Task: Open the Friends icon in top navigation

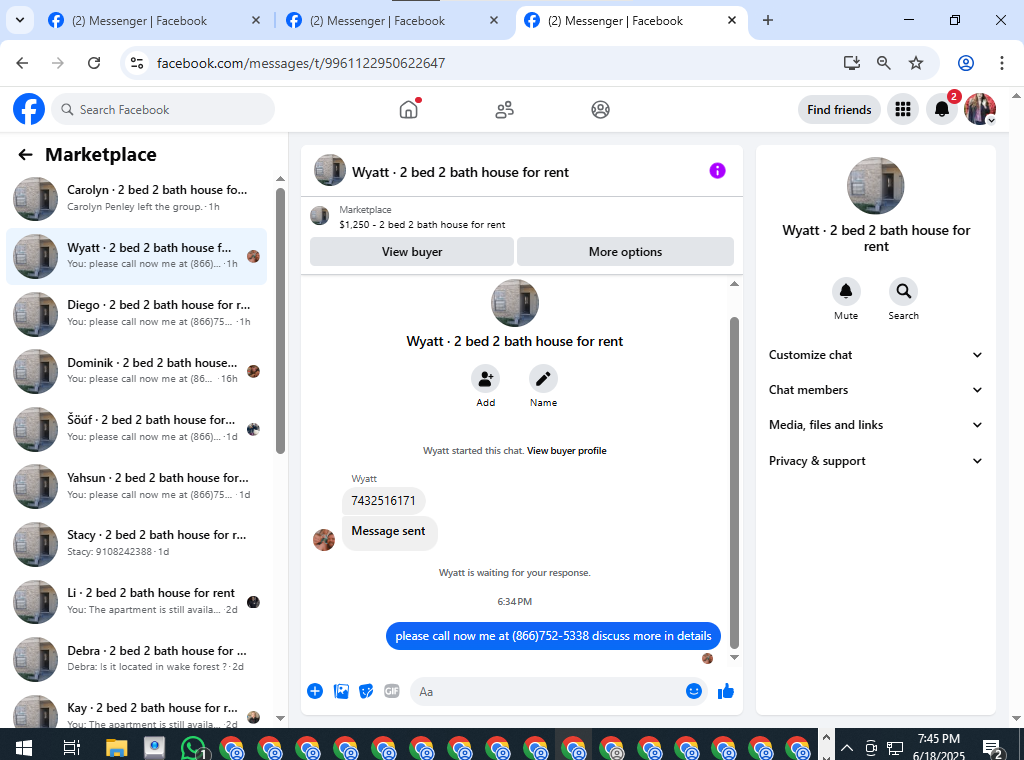Action: (x=504, y=110)
